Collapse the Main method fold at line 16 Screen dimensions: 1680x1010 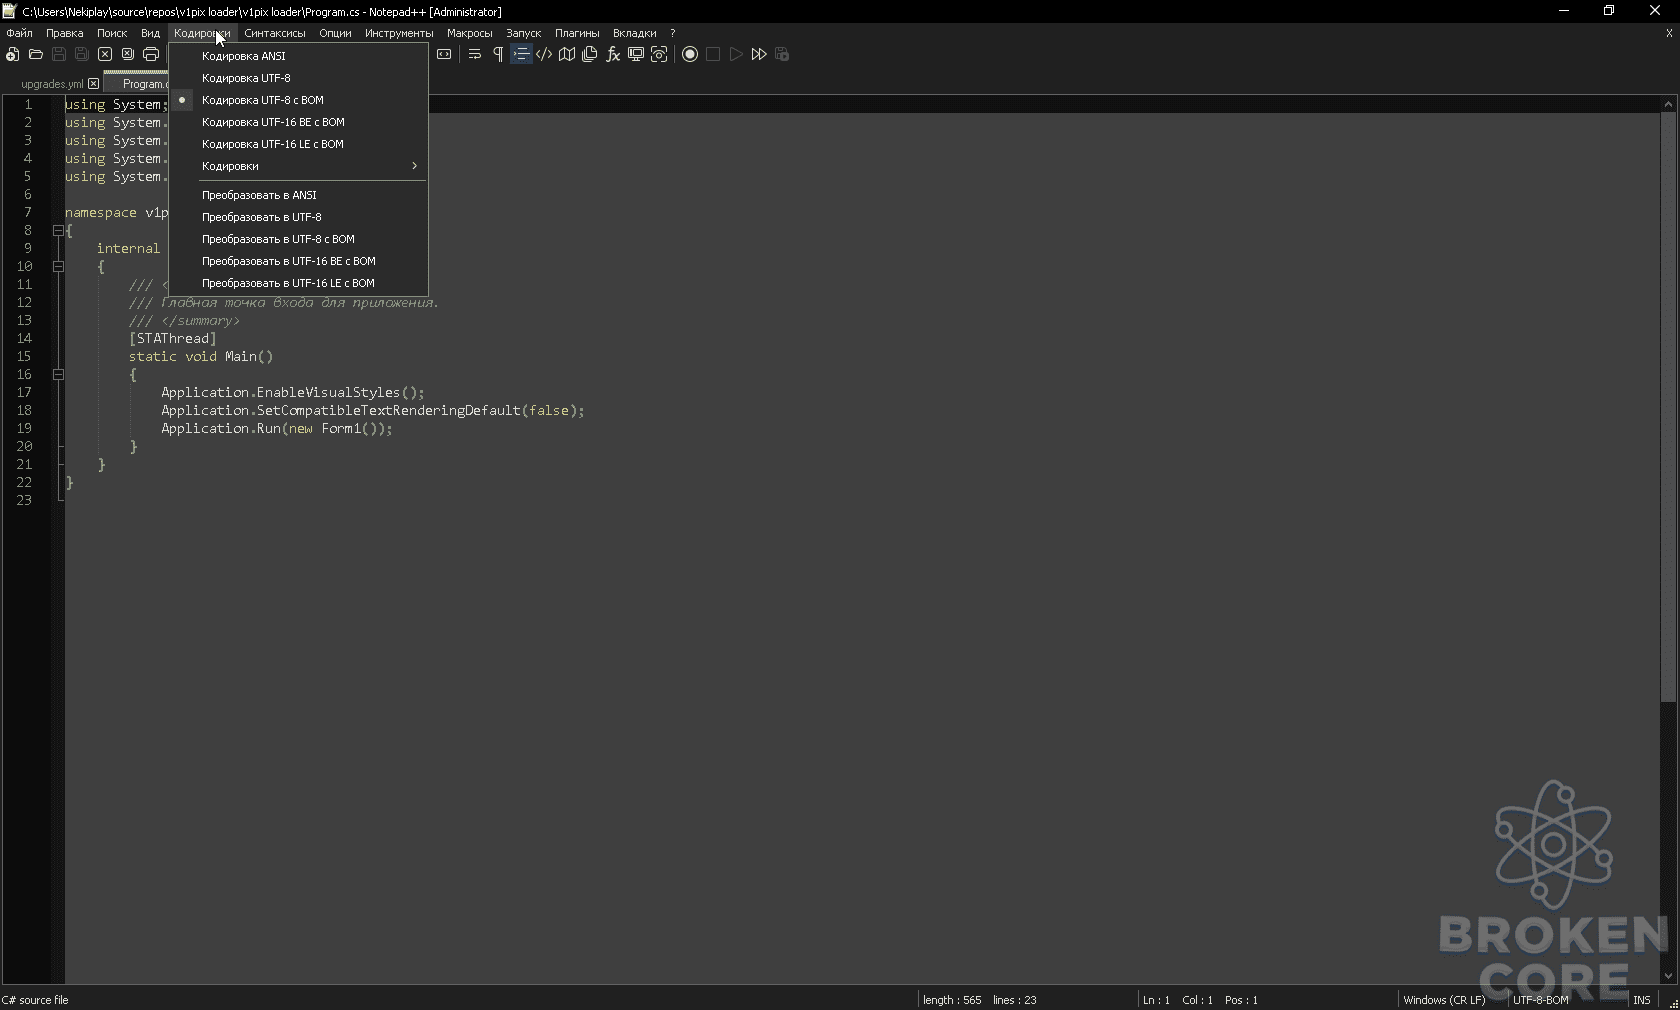pyautogui.click(x=58, y=374)
